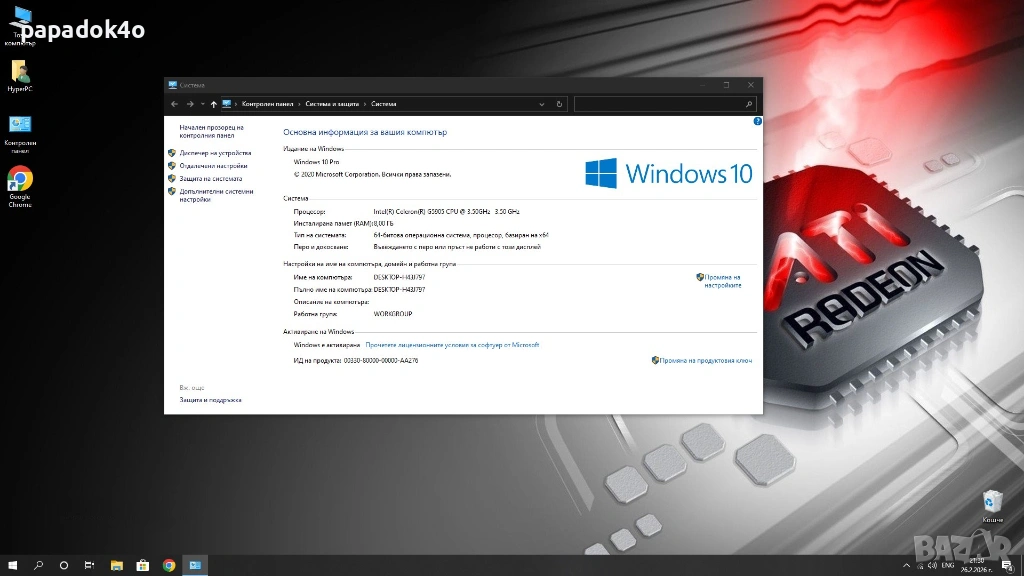
Task: Click the Control Panel search field
Action: point(660,104)
